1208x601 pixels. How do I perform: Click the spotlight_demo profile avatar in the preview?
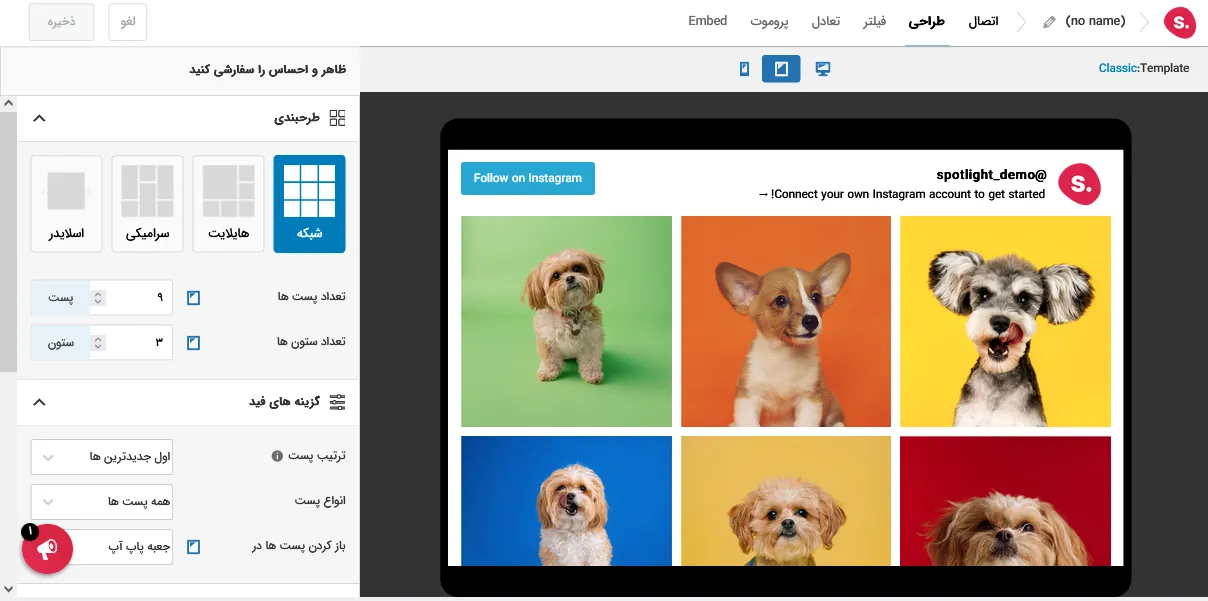(x=1079, y=184)
